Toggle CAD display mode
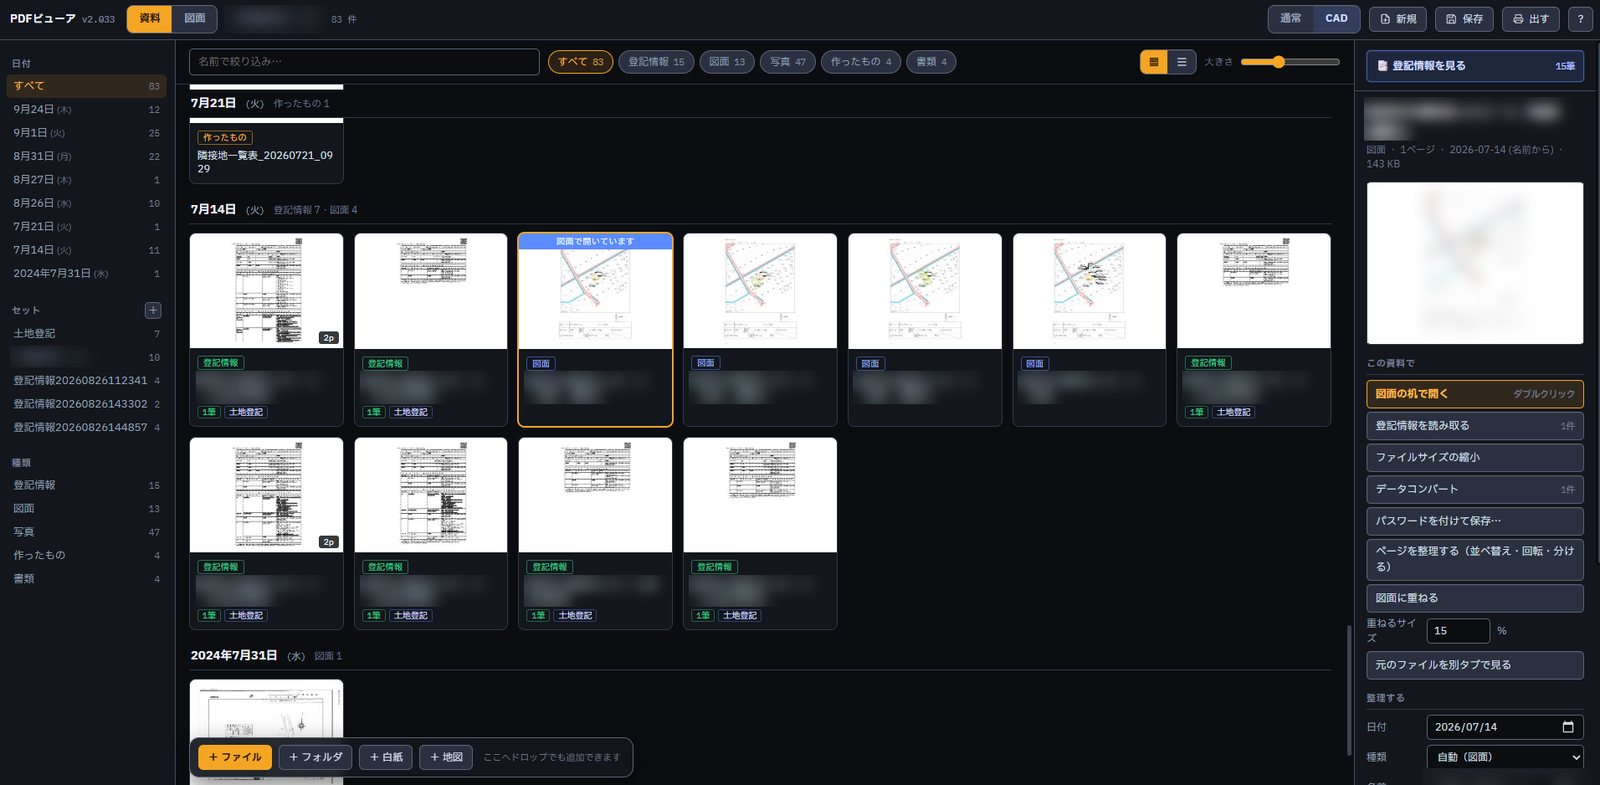1600x785 pixels. pyautogui.click(x=1336, y=18)
